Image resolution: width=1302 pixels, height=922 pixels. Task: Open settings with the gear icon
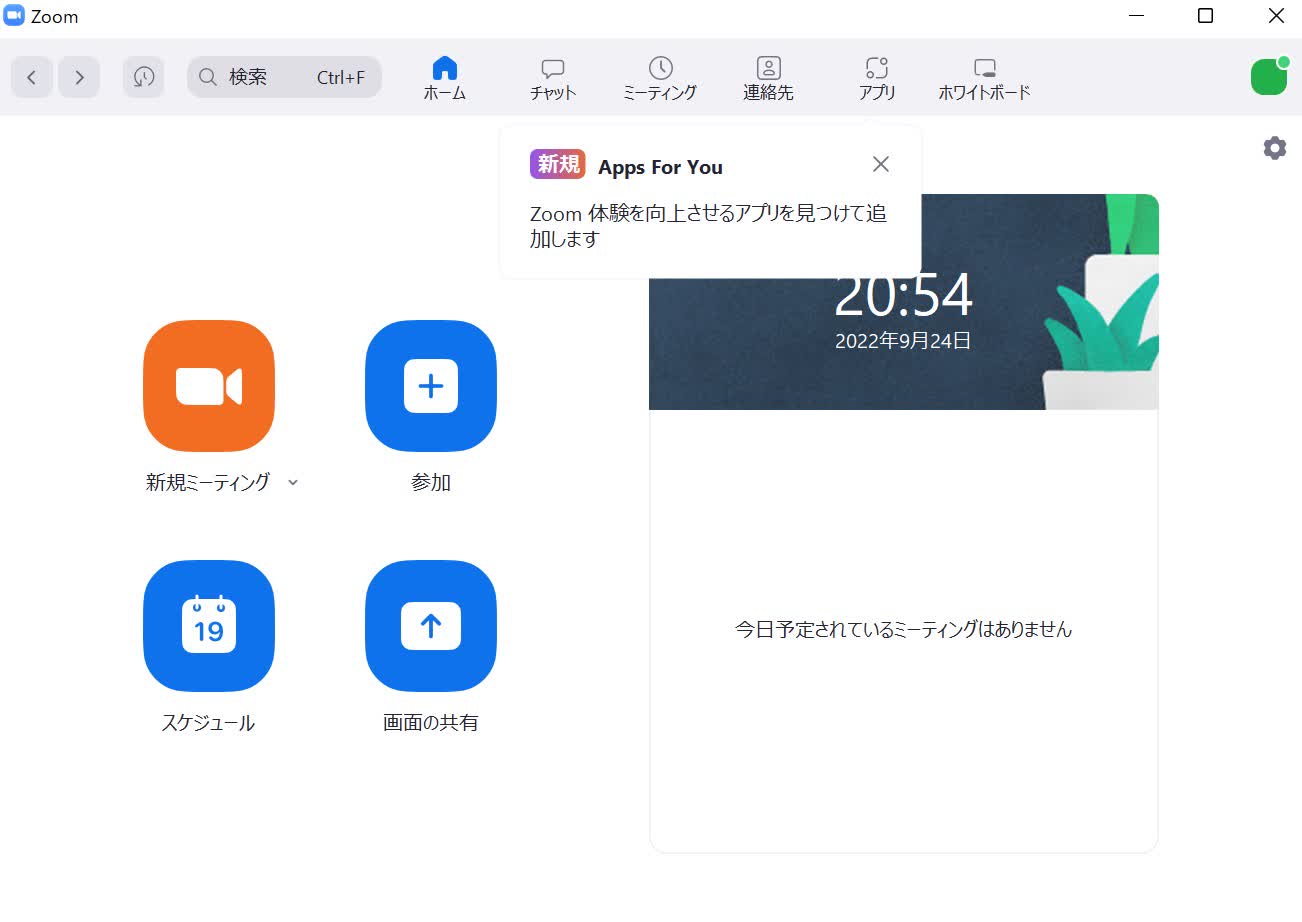tap(1274, 148)
